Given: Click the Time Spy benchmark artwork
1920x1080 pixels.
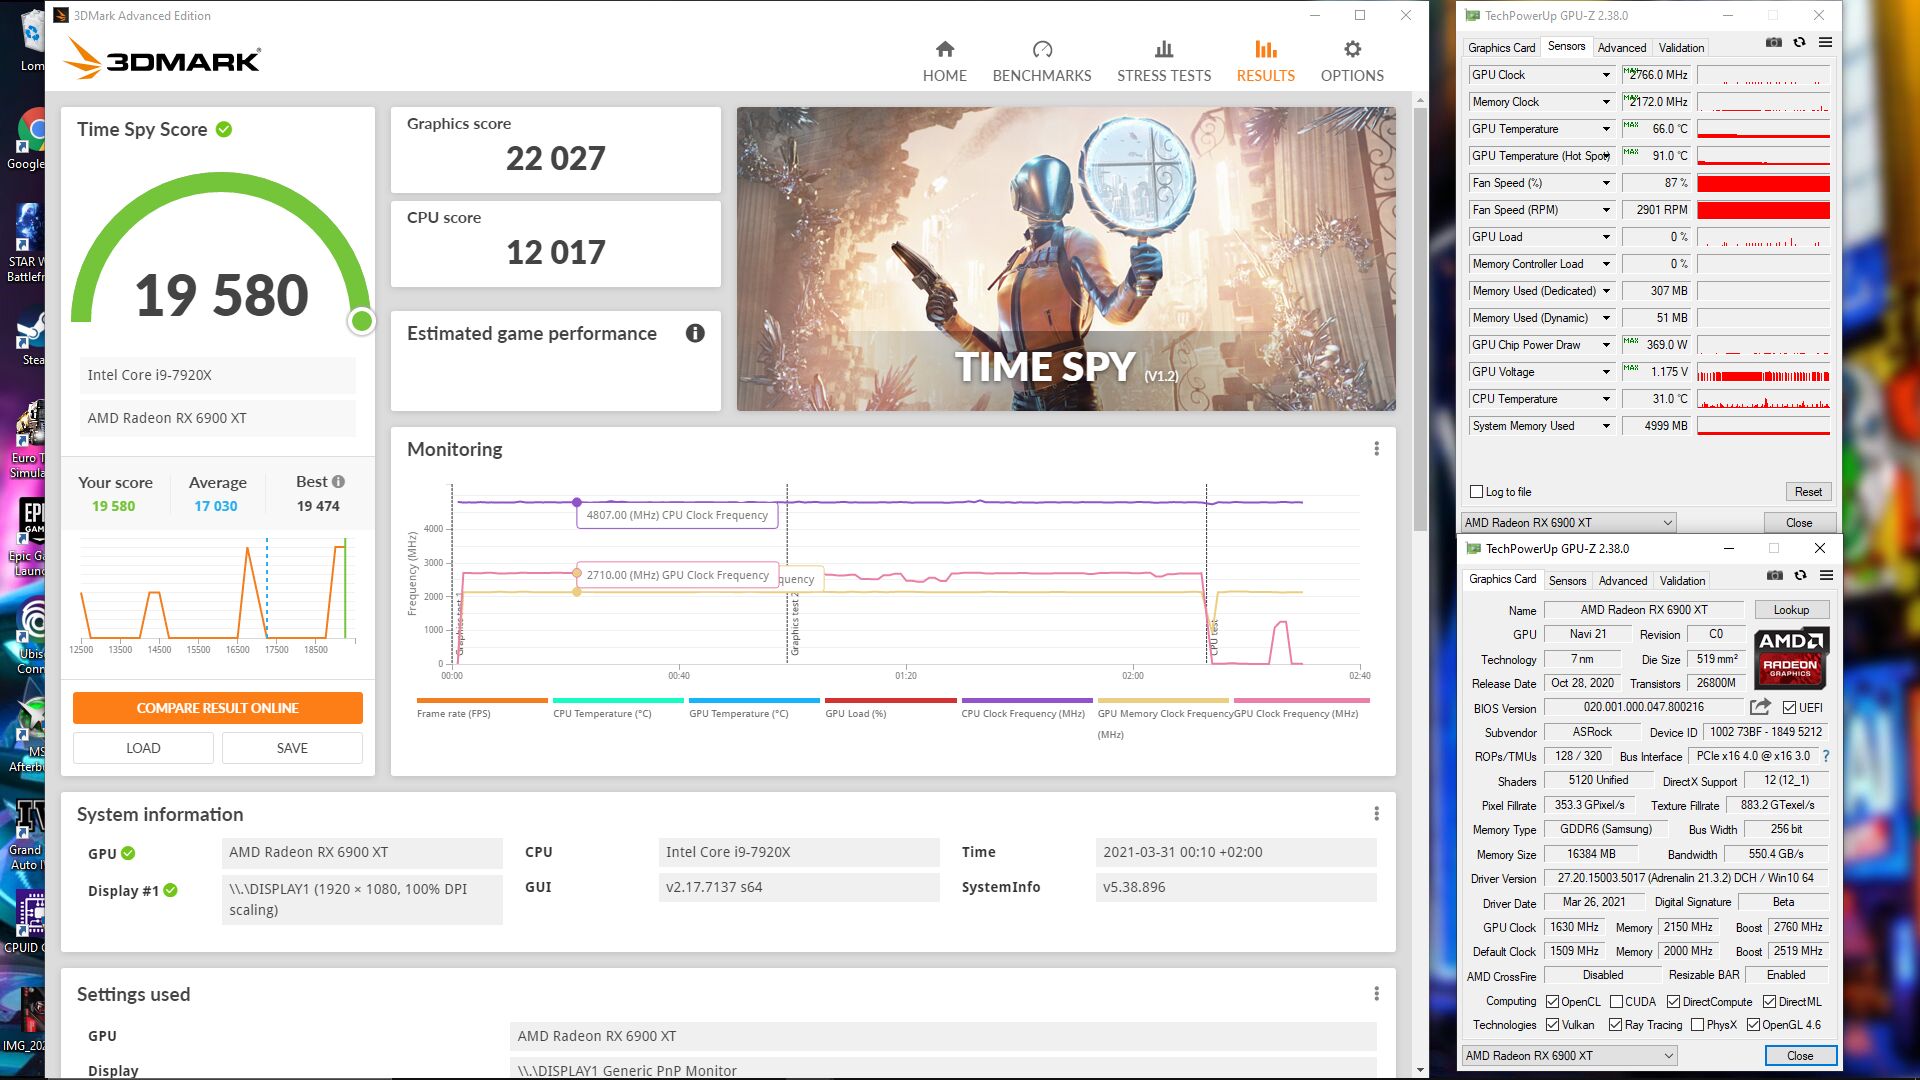Looking at the screenshot, I should [1066, 259].
